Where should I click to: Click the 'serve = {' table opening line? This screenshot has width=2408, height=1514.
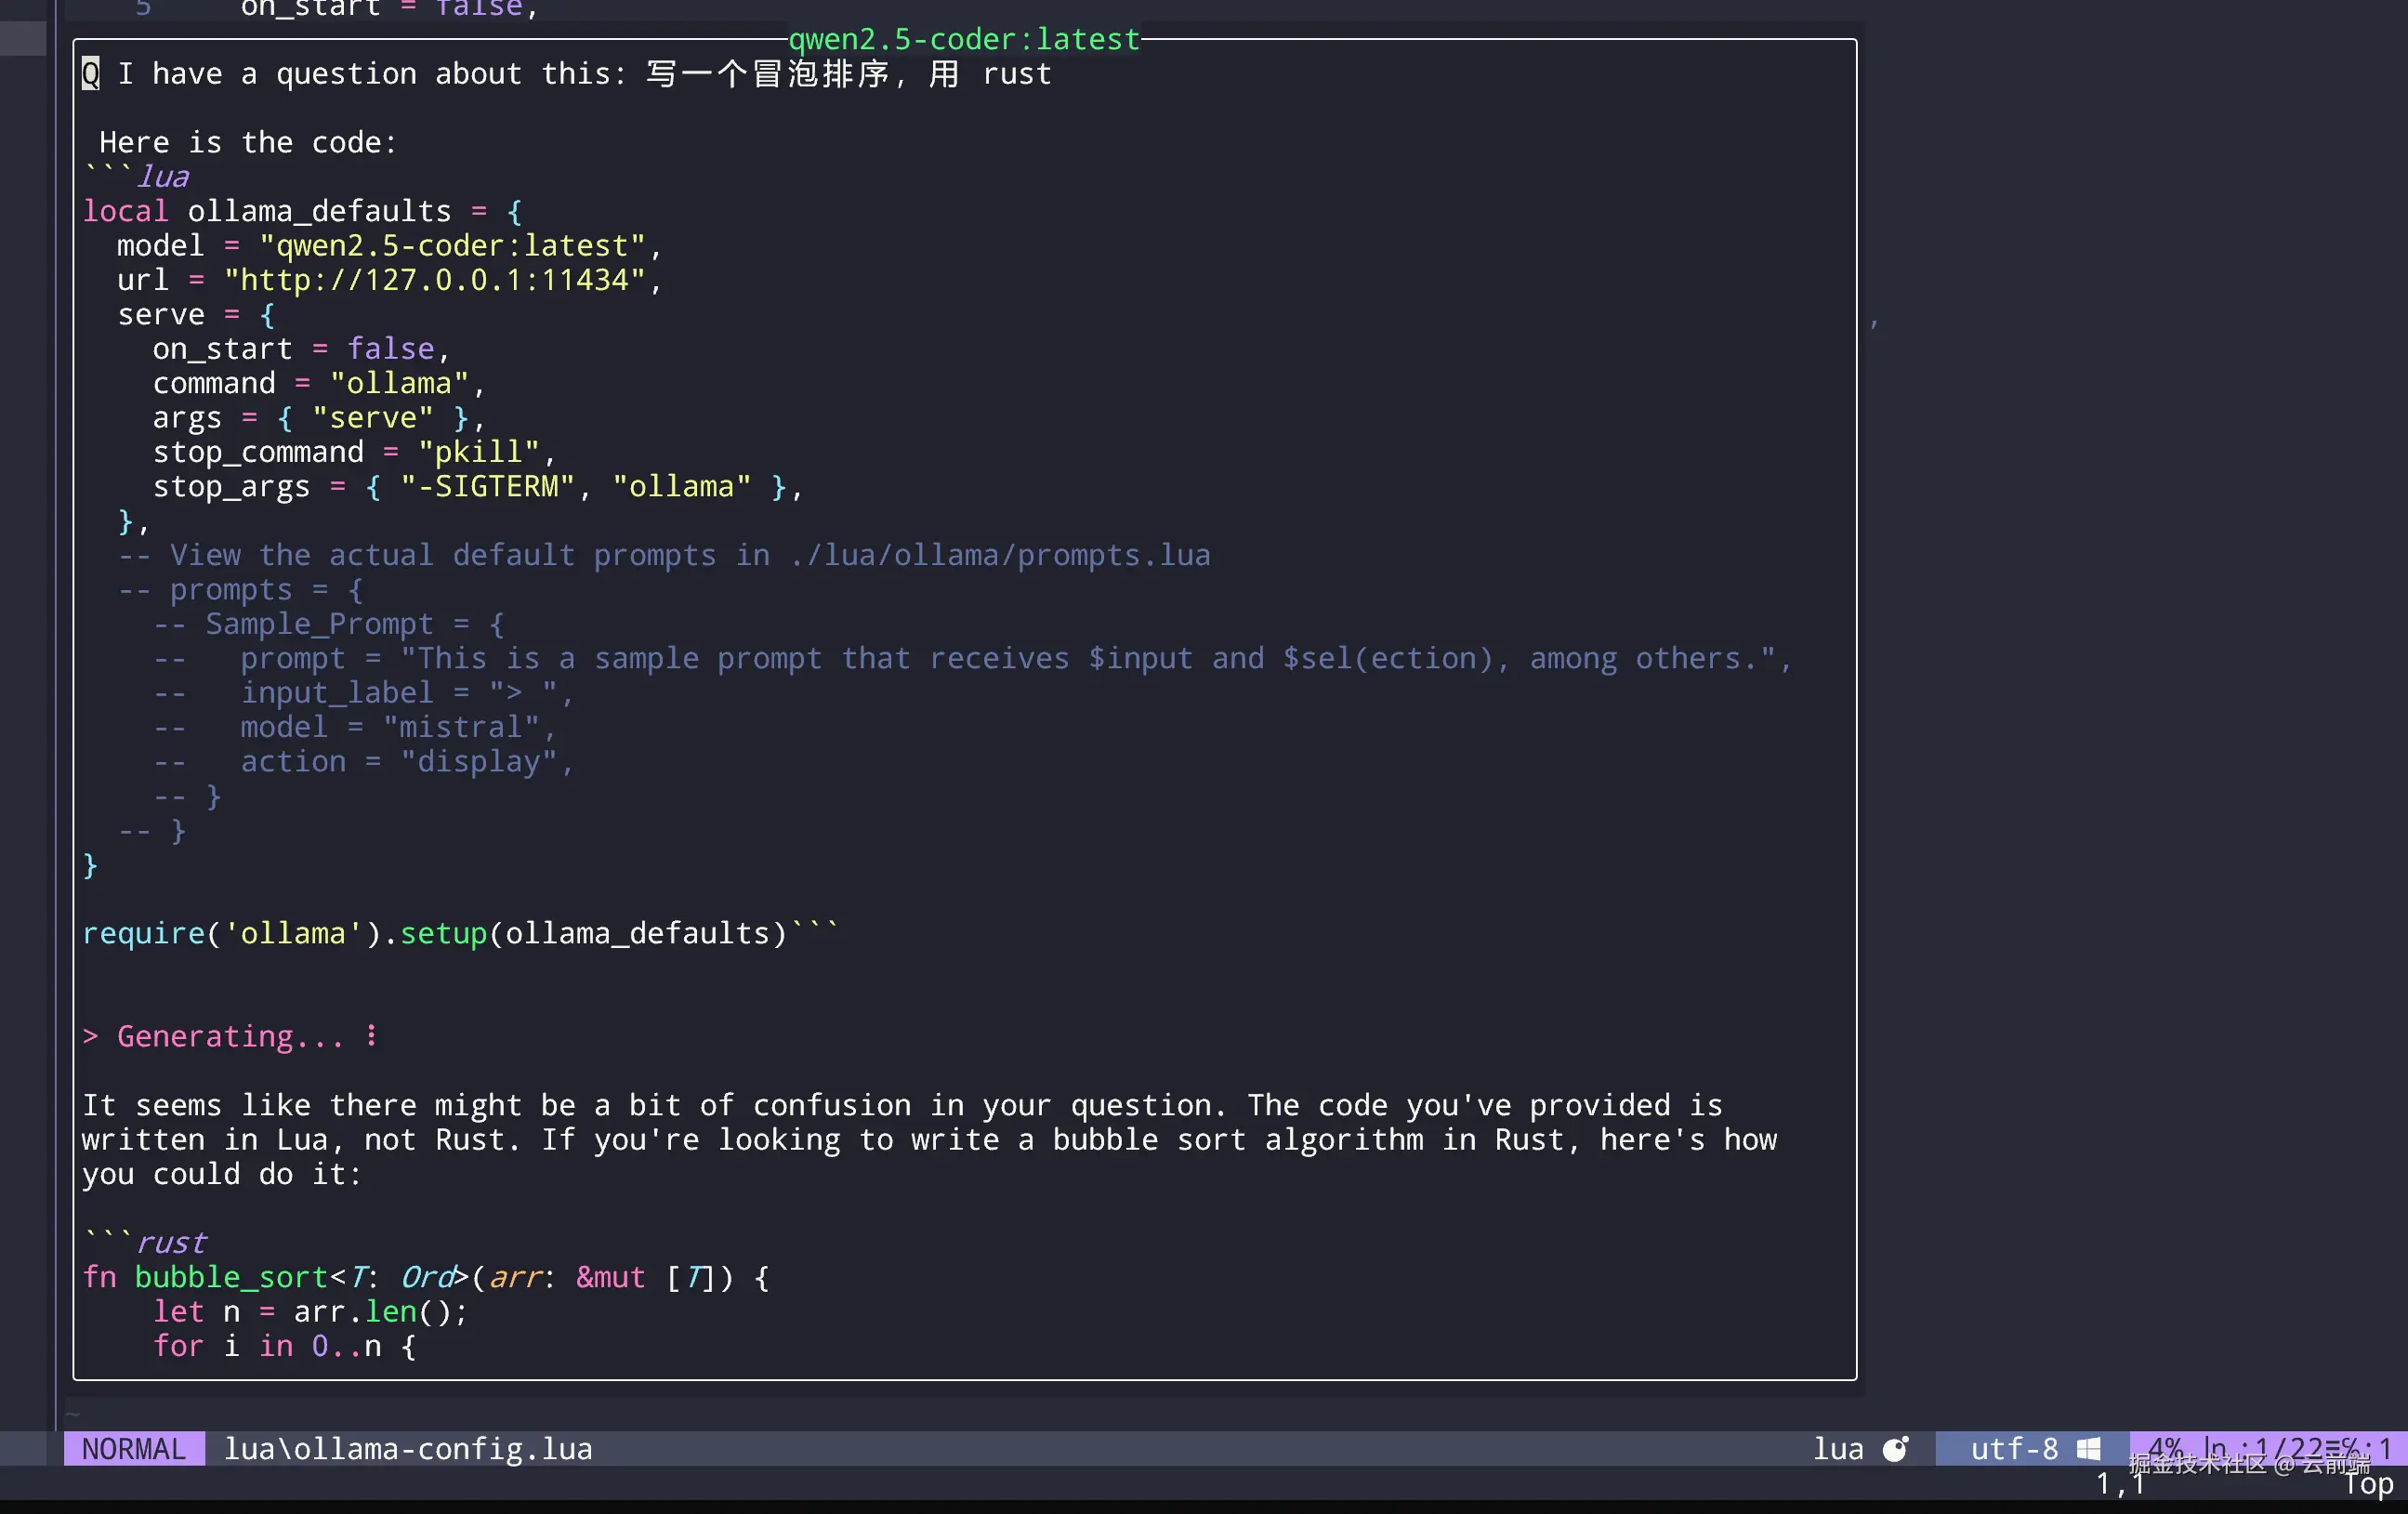(195, 315)
